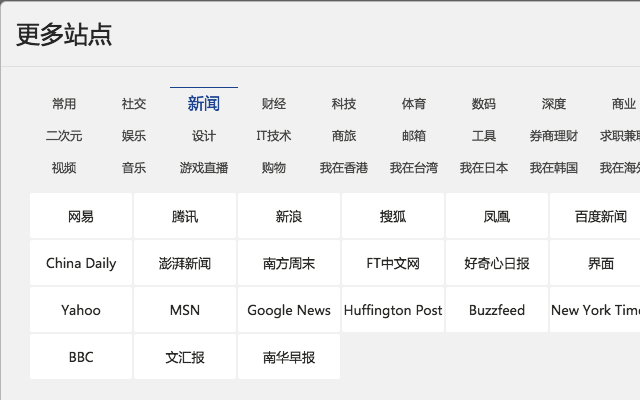Open the 社交 category tab
The width and height of the screenshot is (640, 400).
(x=134, y=104)
